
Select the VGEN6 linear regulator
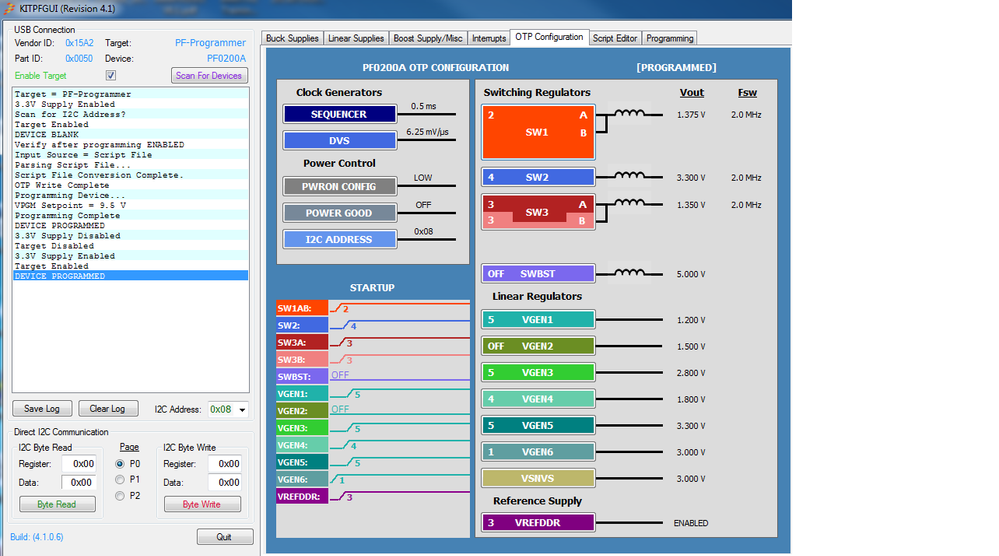(x=538, y=452)
